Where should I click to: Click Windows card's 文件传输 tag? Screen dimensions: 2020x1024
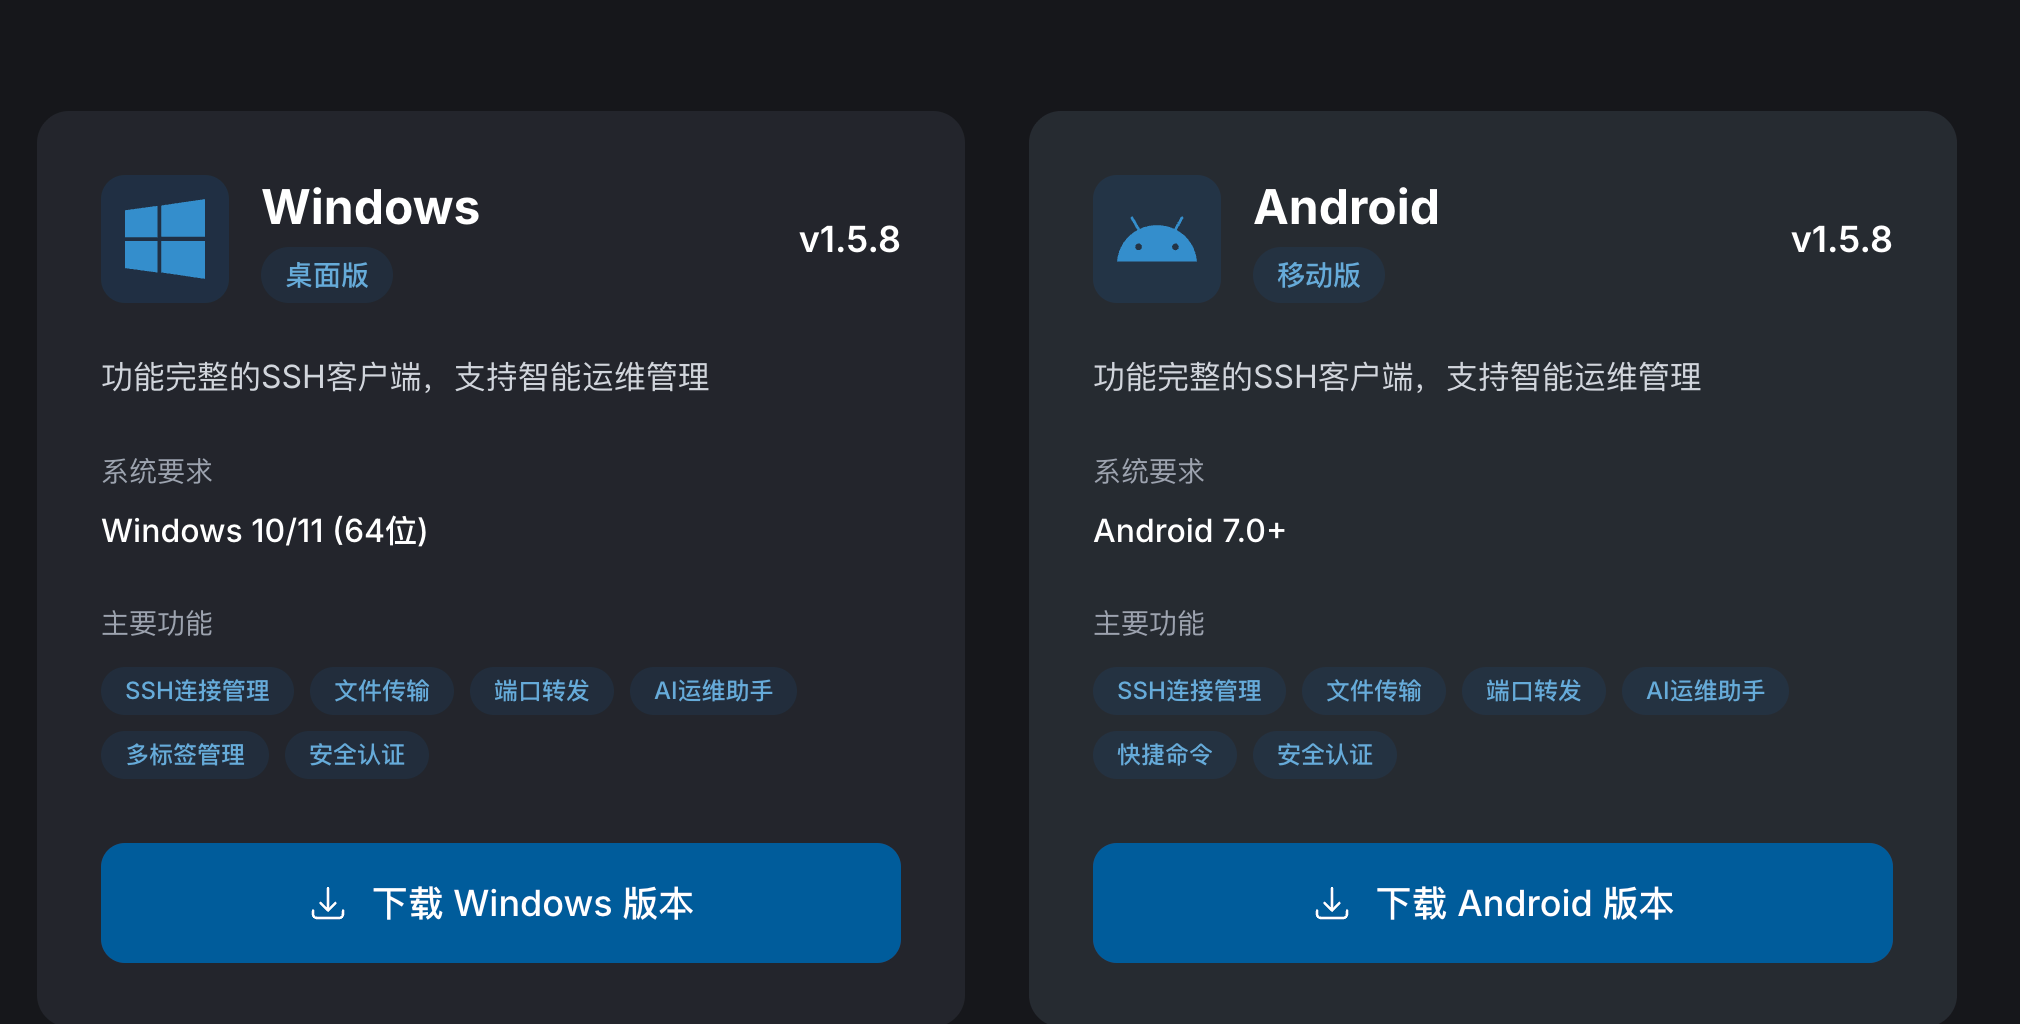pyautogui.click(x=381, y=691)
